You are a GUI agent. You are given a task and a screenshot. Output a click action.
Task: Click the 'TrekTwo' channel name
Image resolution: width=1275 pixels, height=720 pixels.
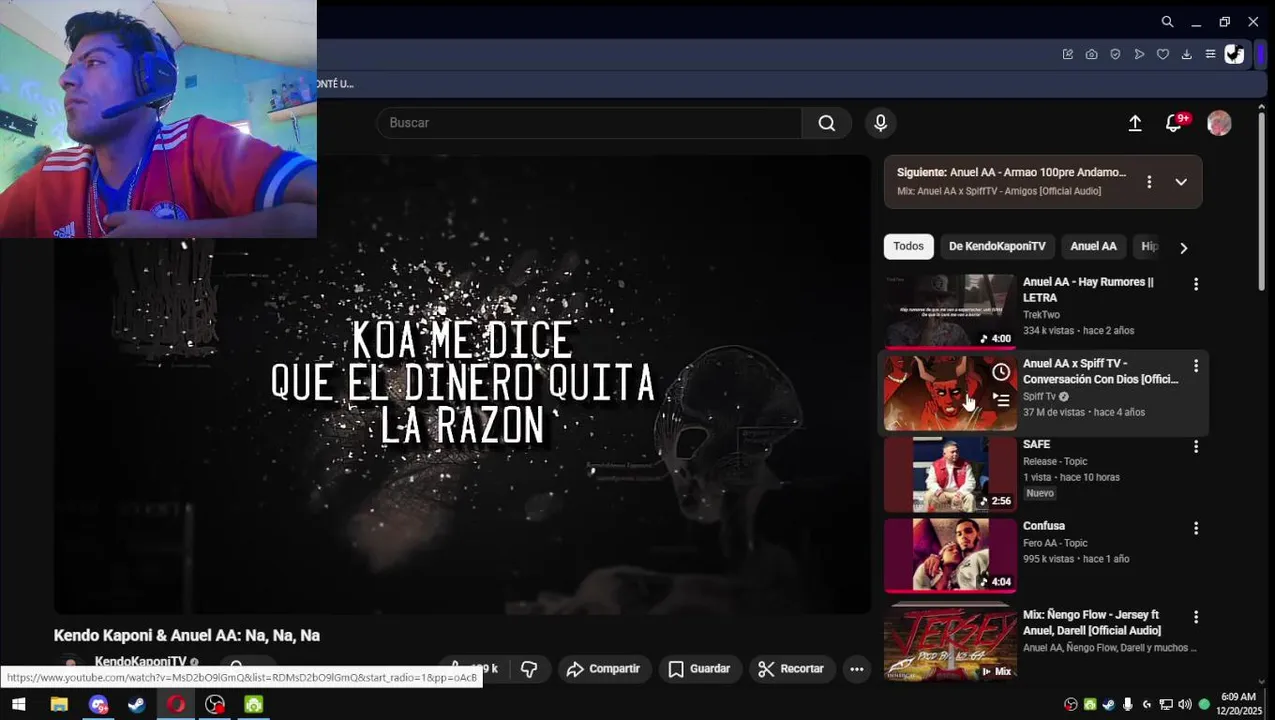tap(1042, 315)
